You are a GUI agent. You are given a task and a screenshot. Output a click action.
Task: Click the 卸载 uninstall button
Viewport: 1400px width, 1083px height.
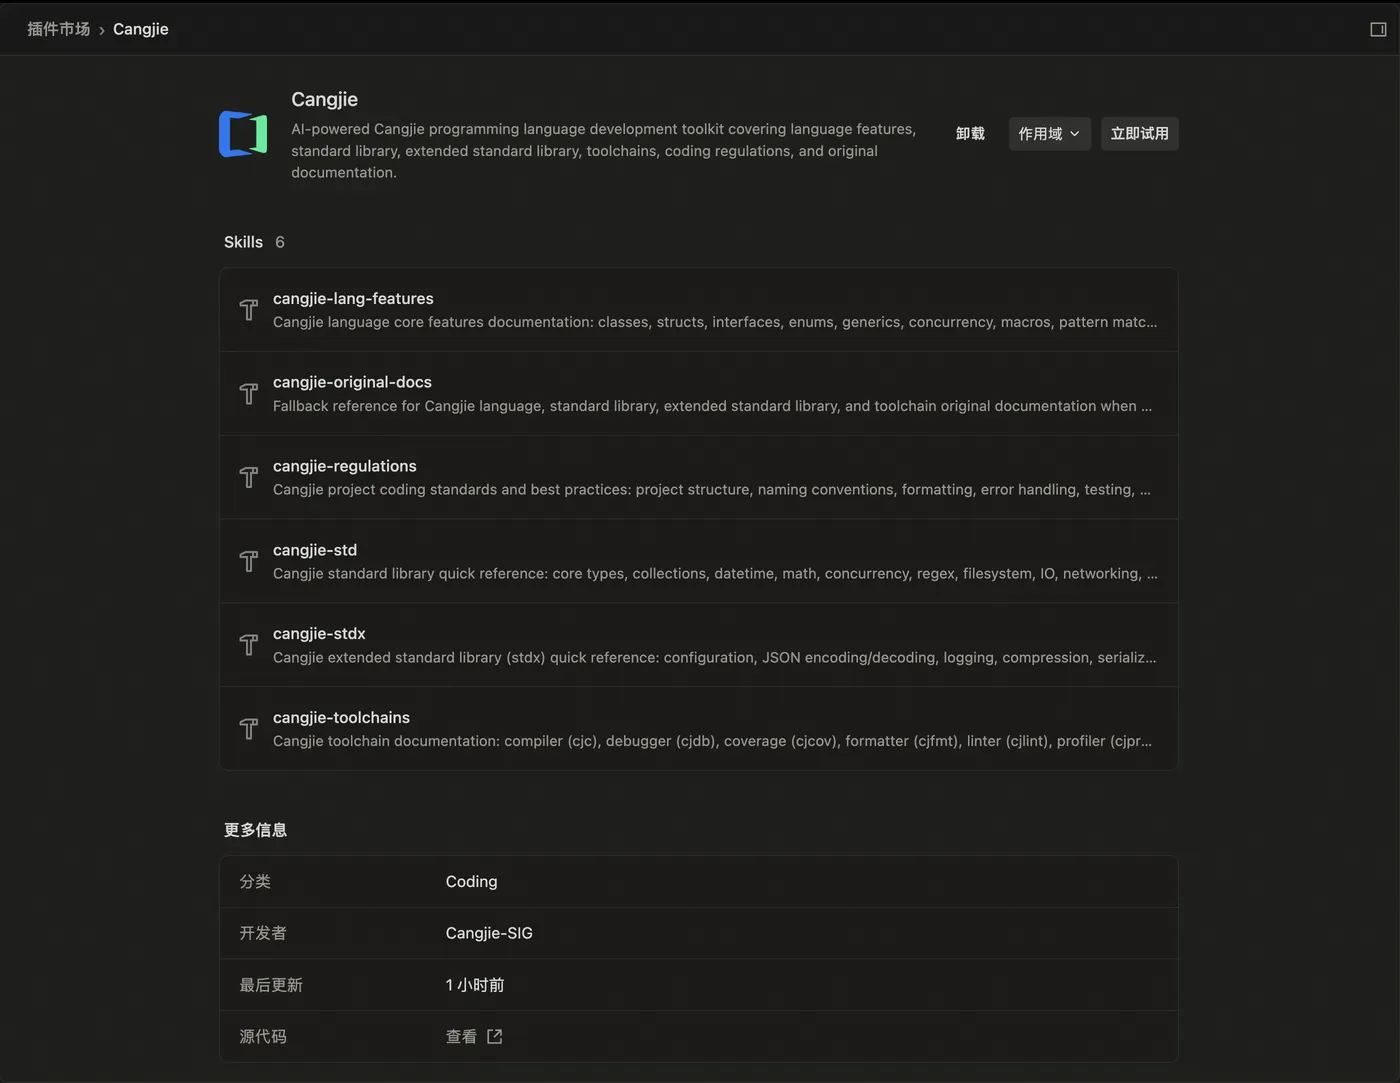pyautogui.click(x=970, y=134)
